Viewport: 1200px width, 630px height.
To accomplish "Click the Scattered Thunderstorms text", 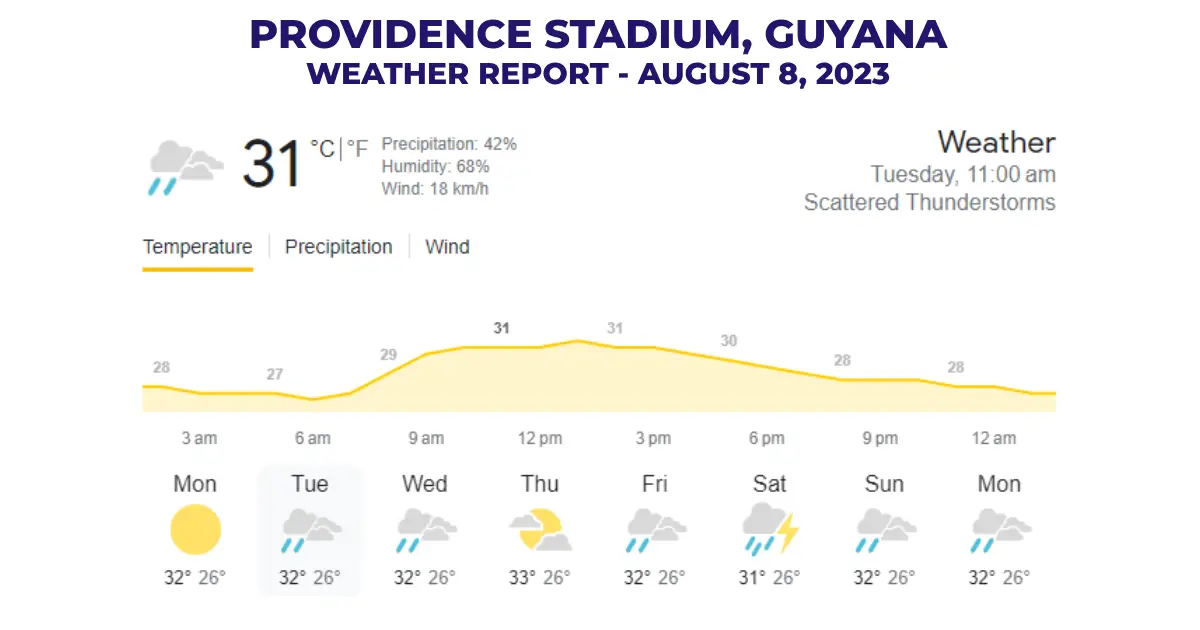I will 929,202.
